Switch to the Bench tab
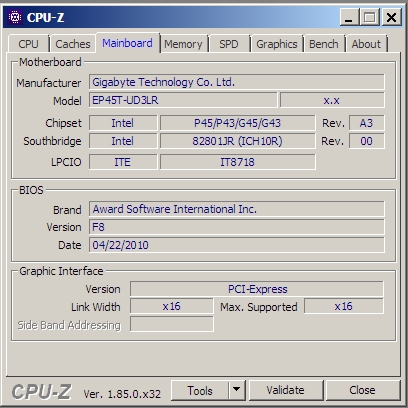The width and height of the screenshot is (408, 408). point(324,44)
